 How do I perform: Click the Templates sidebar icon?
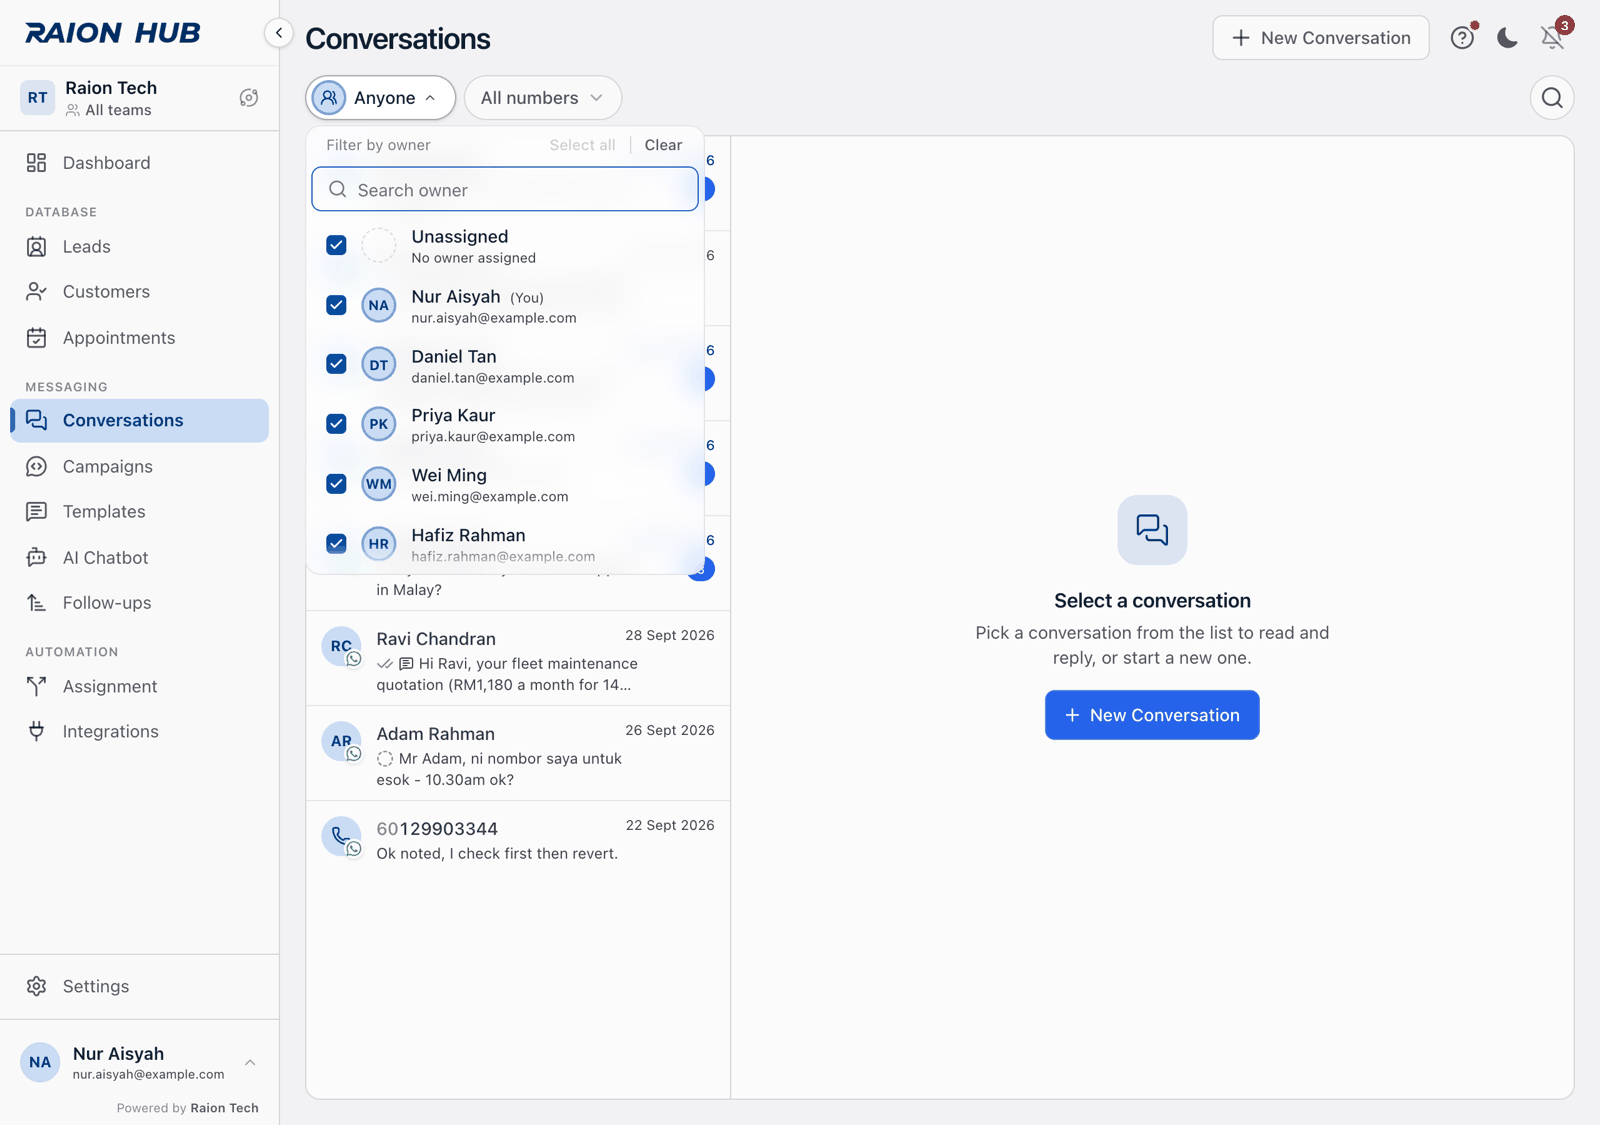coord(37,512)
